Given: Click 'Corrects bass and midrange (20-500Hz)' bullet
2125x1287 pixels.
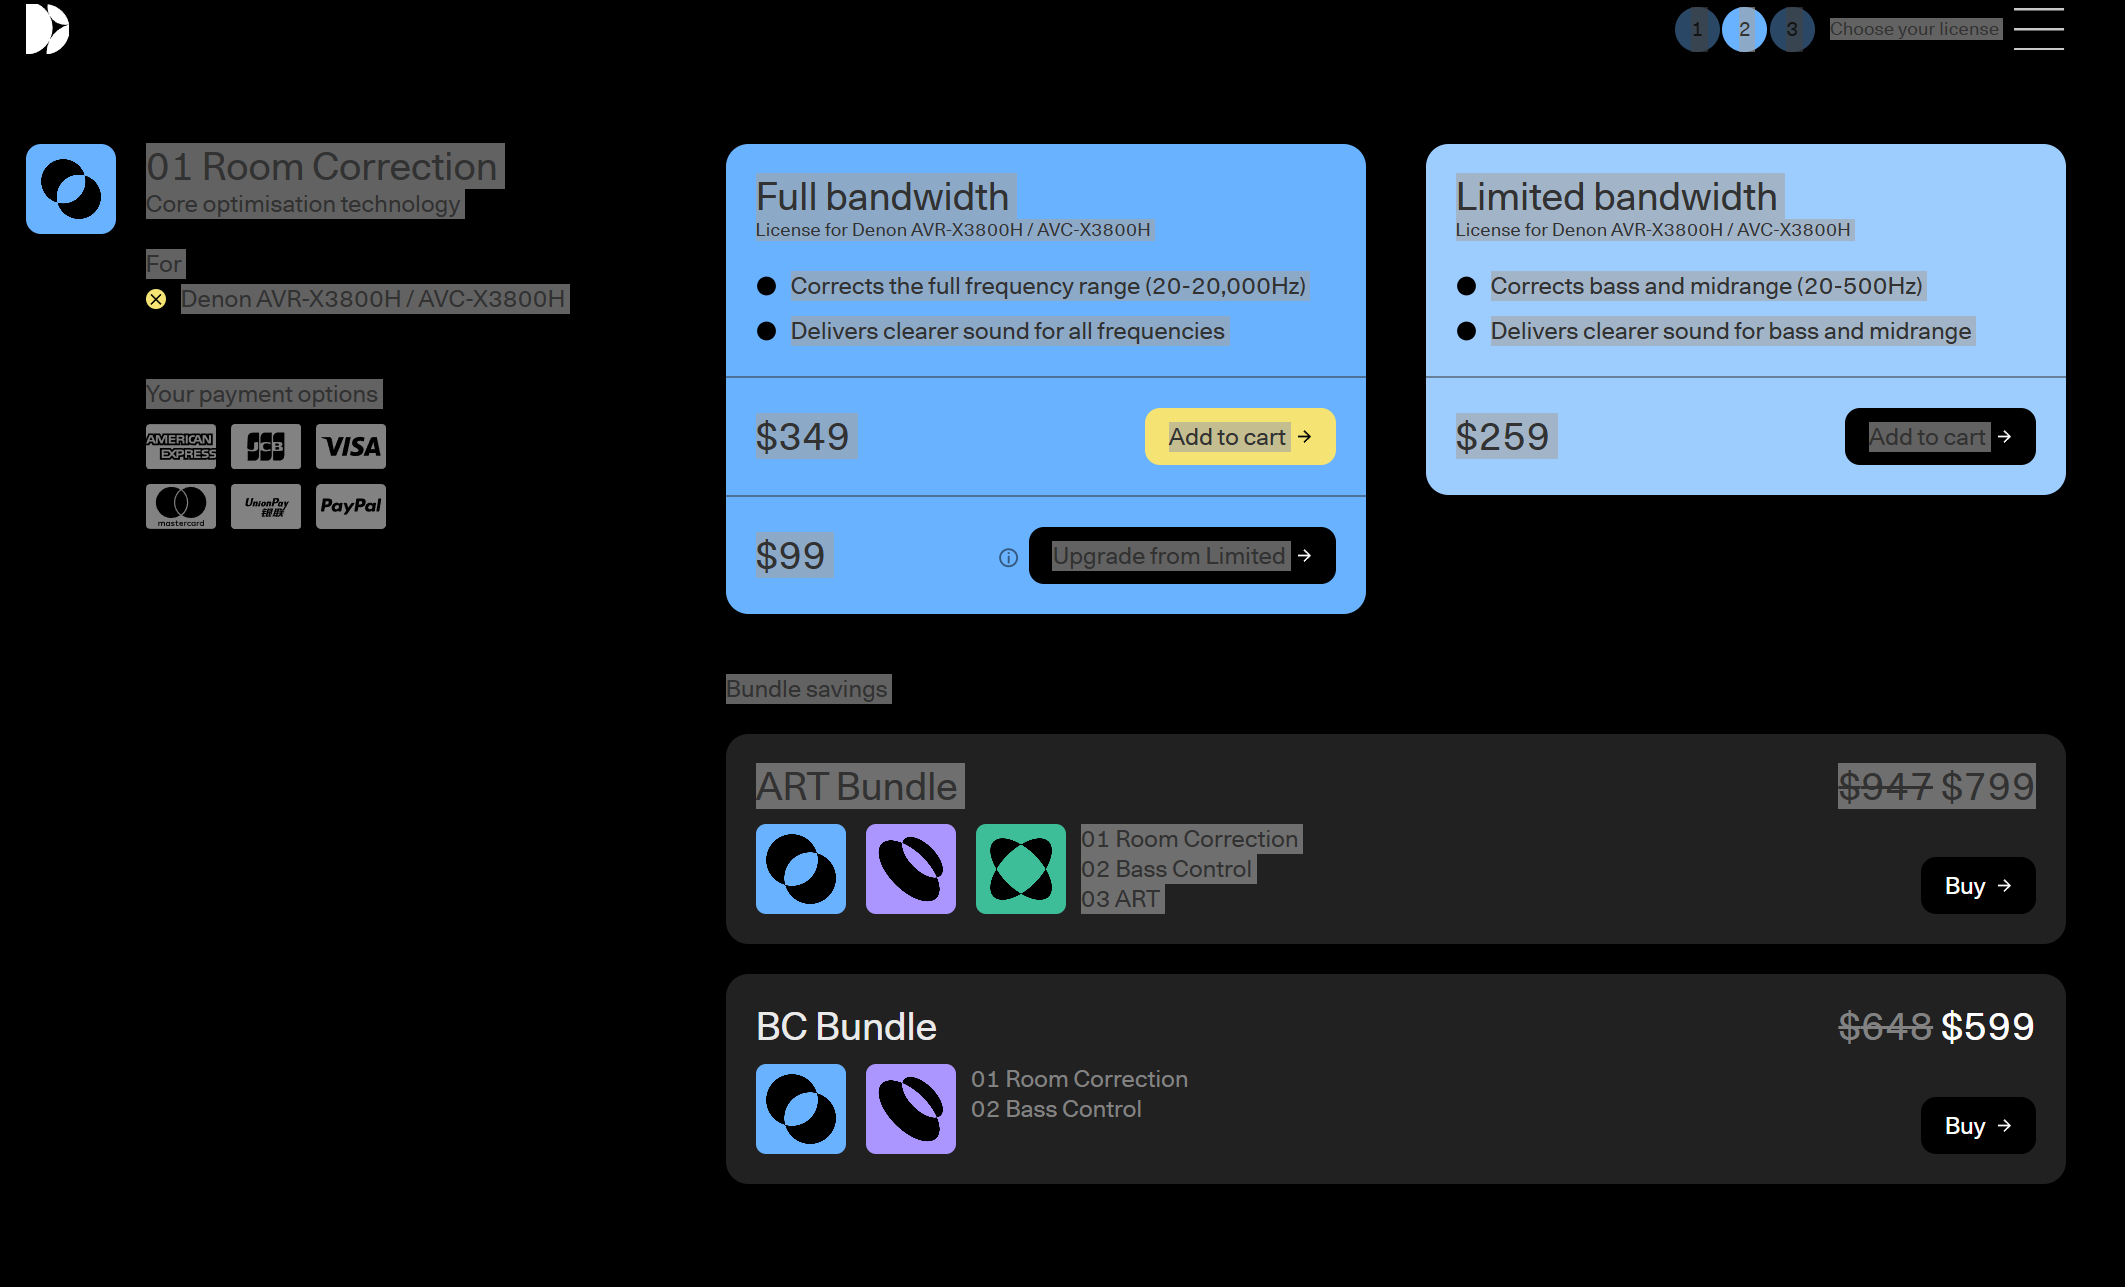Looking at the screenshot, I should [x=1706, y=286].
